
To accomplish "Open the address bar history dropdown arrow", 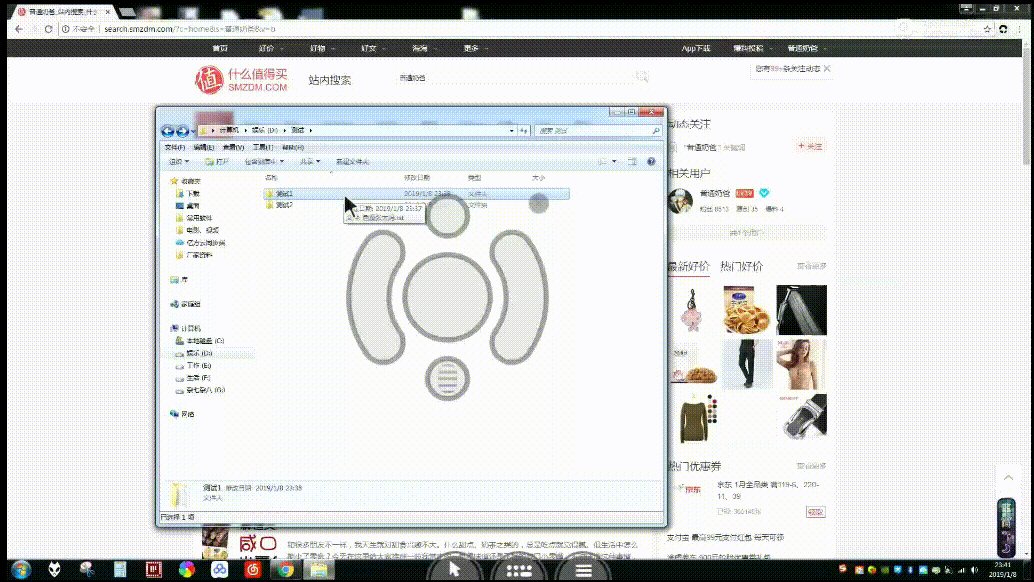I will coord(512,131).
